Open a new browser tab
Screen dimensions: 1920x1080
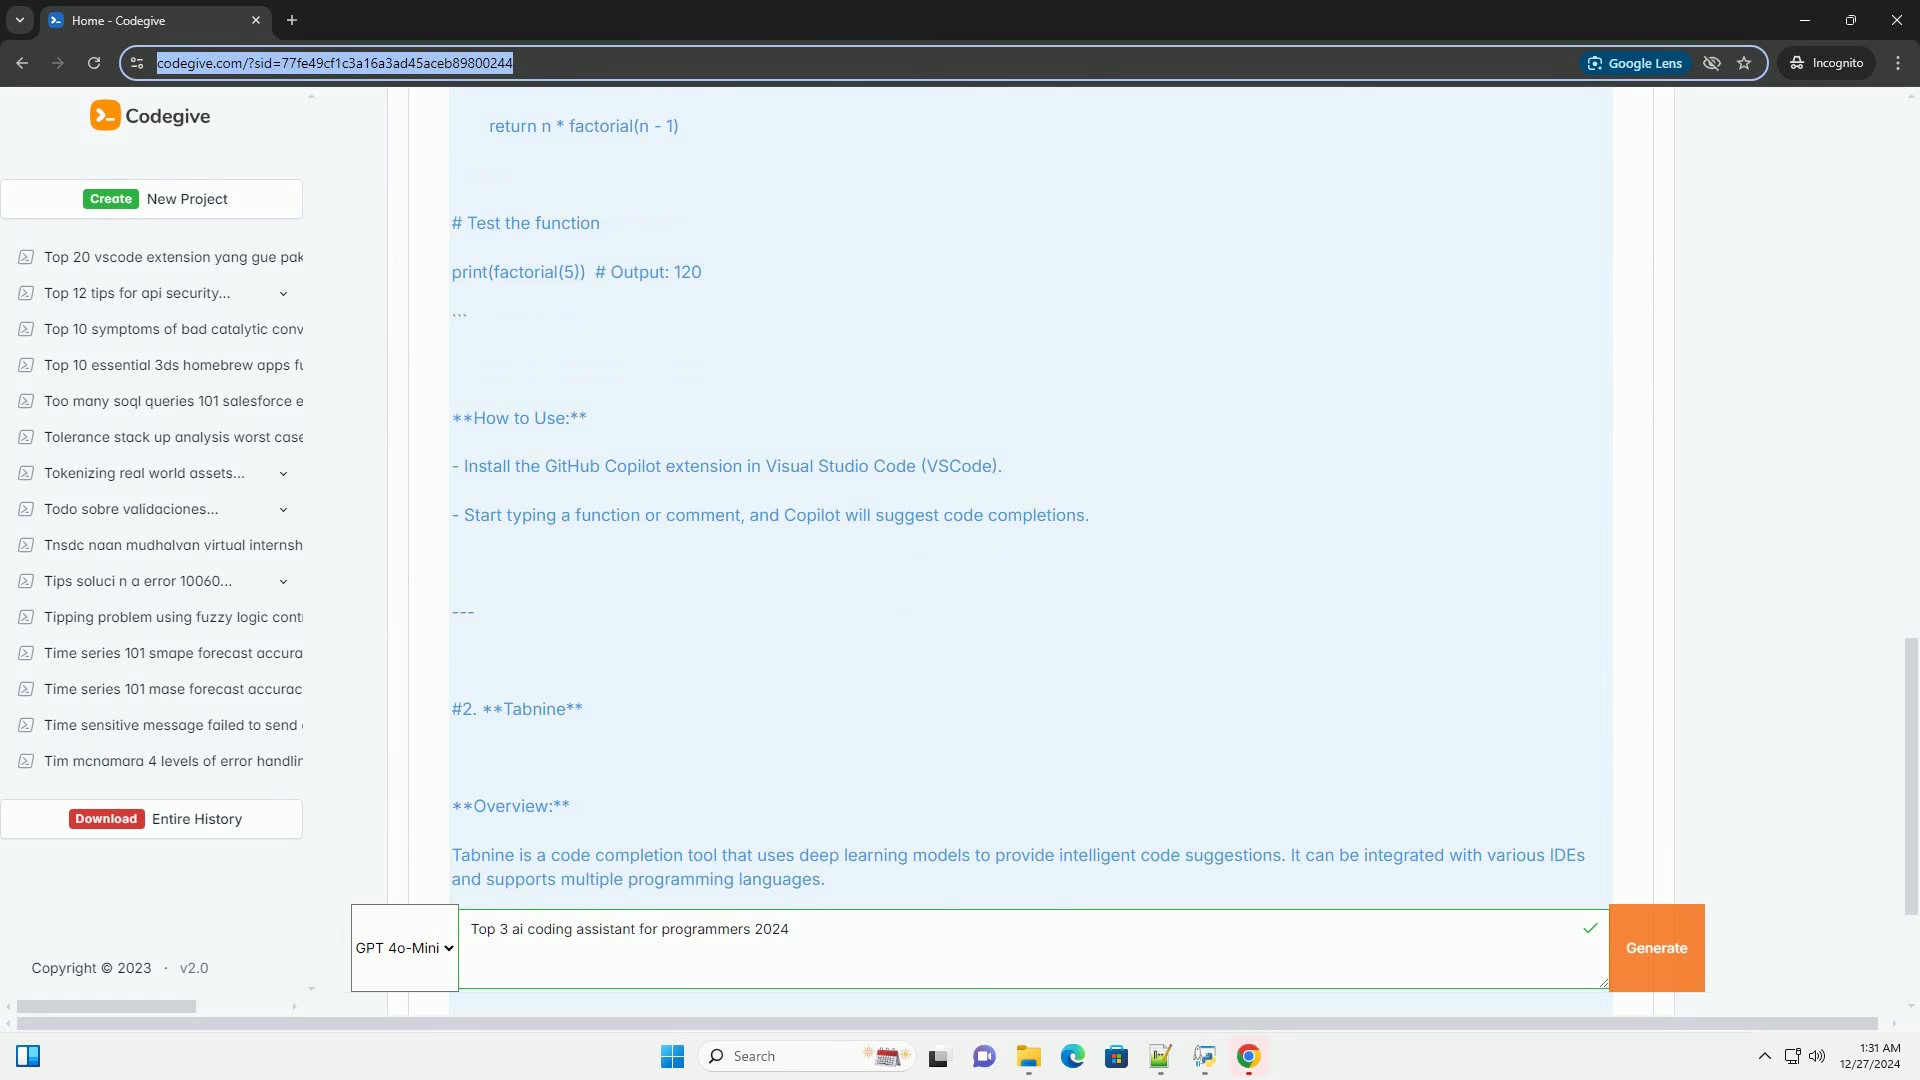pos(292,20)
